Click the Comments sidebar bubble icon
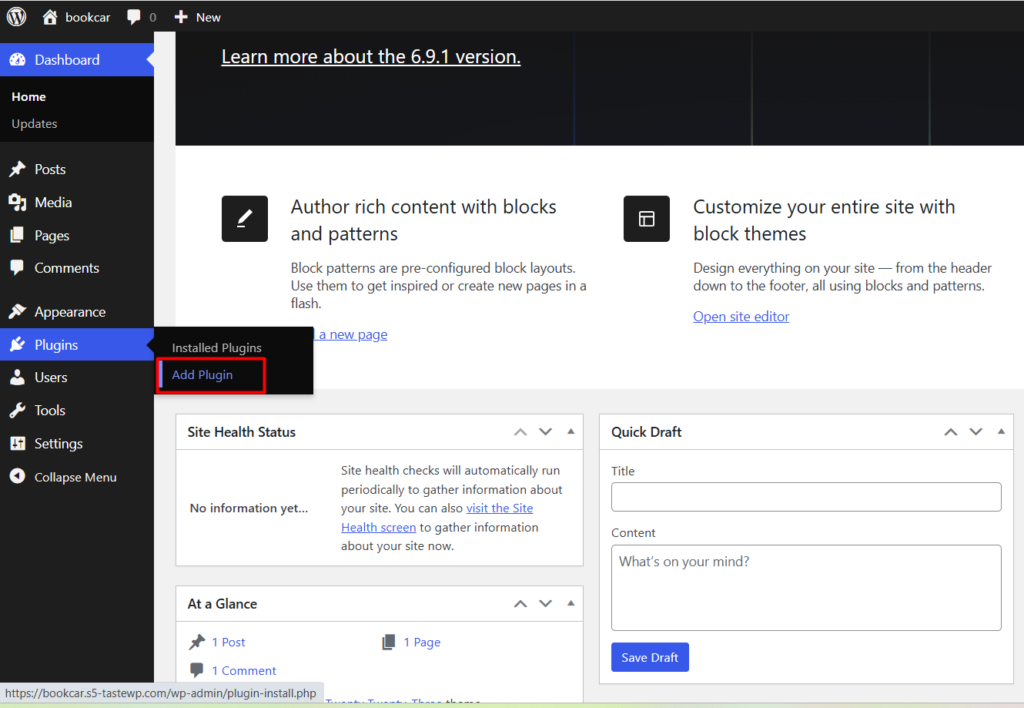Screen dimensions: 1024x708 18,268
